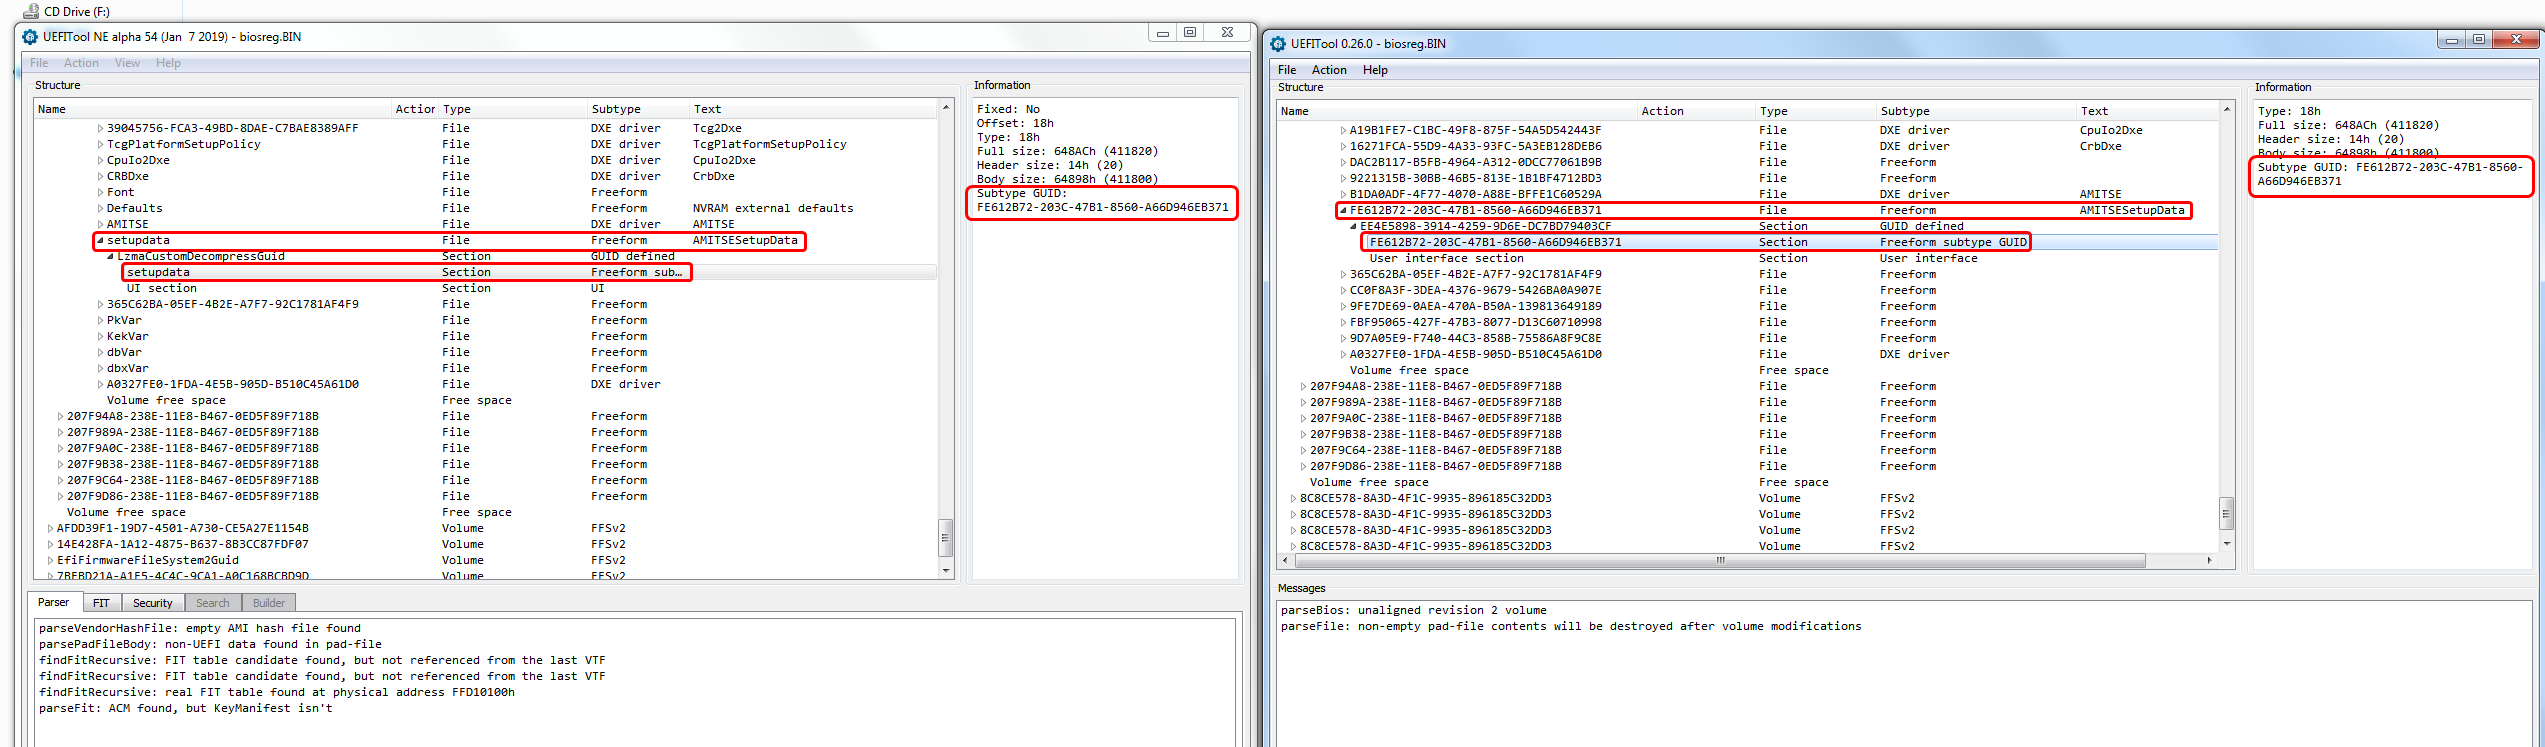
Task: Click the UEFITool 0.26.0 horizontal scrollbar thumb
Action: (x=1720, y=561)
